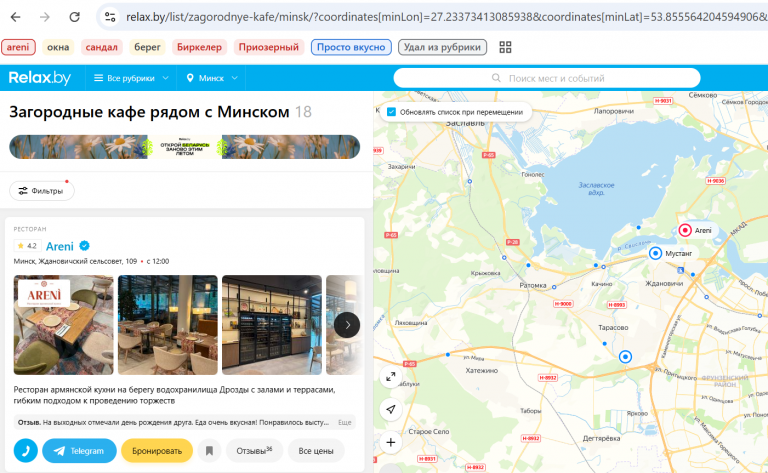Reload the current page
The height and width of the screenshot is (473, 768).
click(74, 17)
